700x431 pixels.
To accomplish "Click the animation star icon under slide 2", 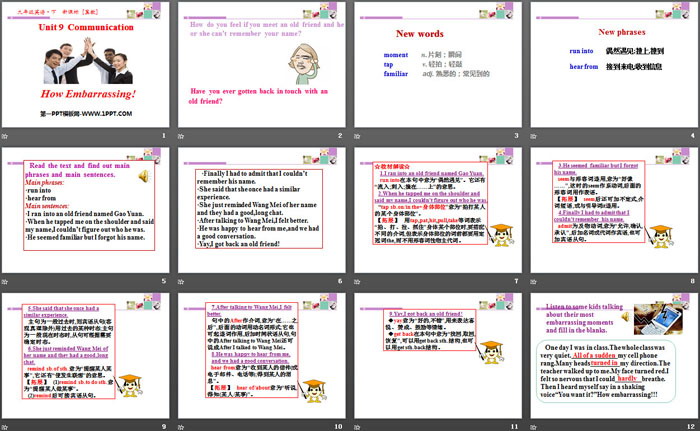I will (x=181, y=136).
